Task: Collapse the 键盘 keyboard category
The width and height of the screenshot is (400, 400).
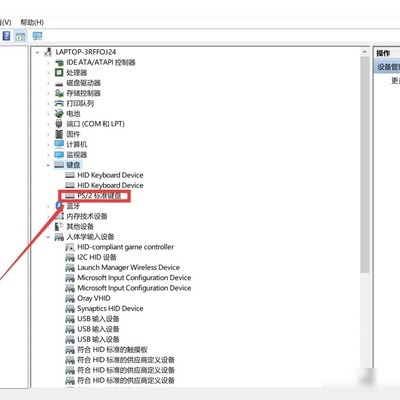Action: click(48, 165)
